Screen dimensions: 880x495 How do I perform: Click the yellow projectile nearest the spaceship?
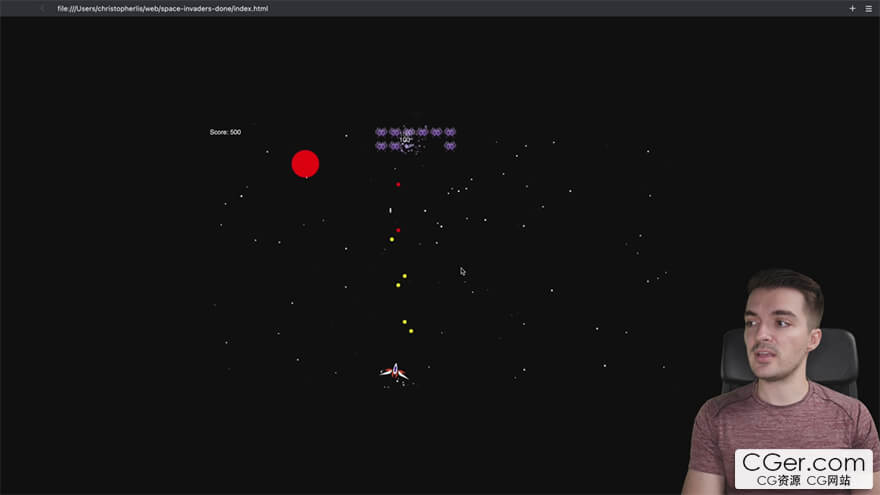[x=411, y=330]
